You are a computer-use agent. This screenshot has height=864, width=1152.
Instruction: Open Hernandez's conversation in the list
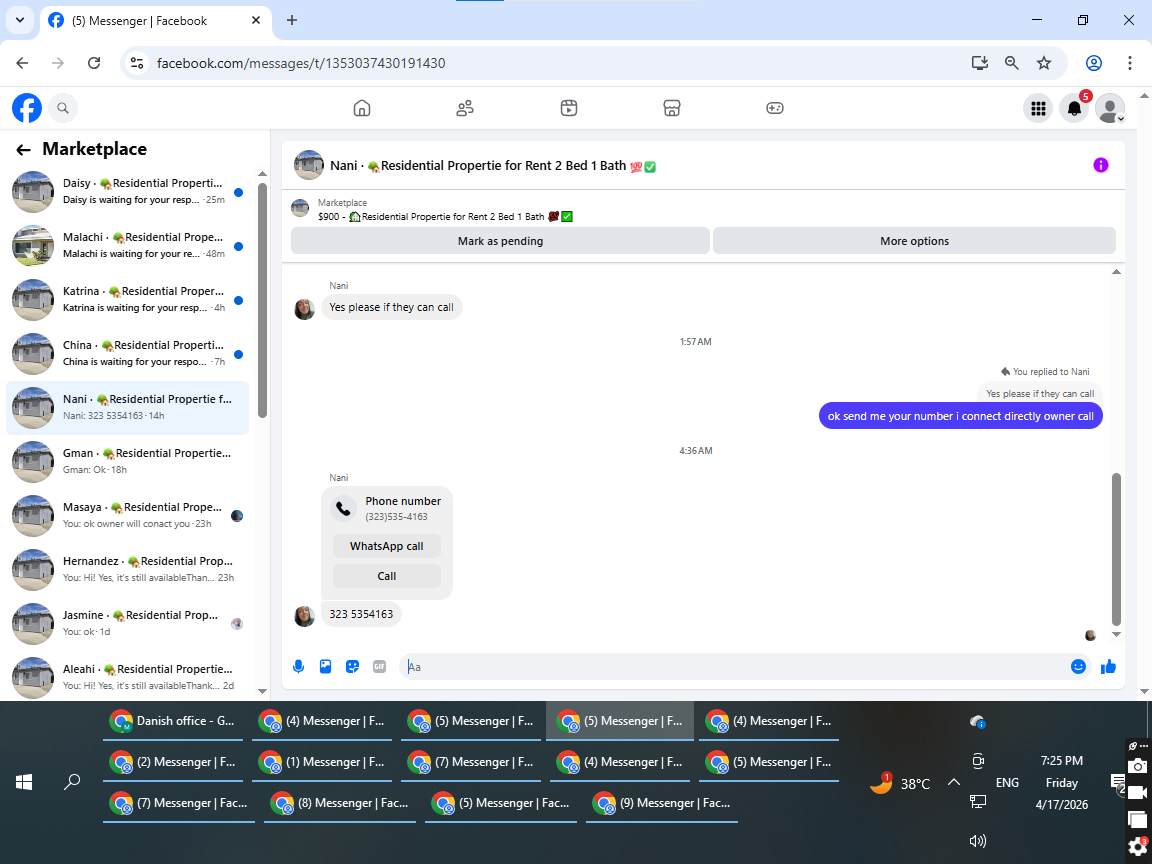[x=127, y=569]
